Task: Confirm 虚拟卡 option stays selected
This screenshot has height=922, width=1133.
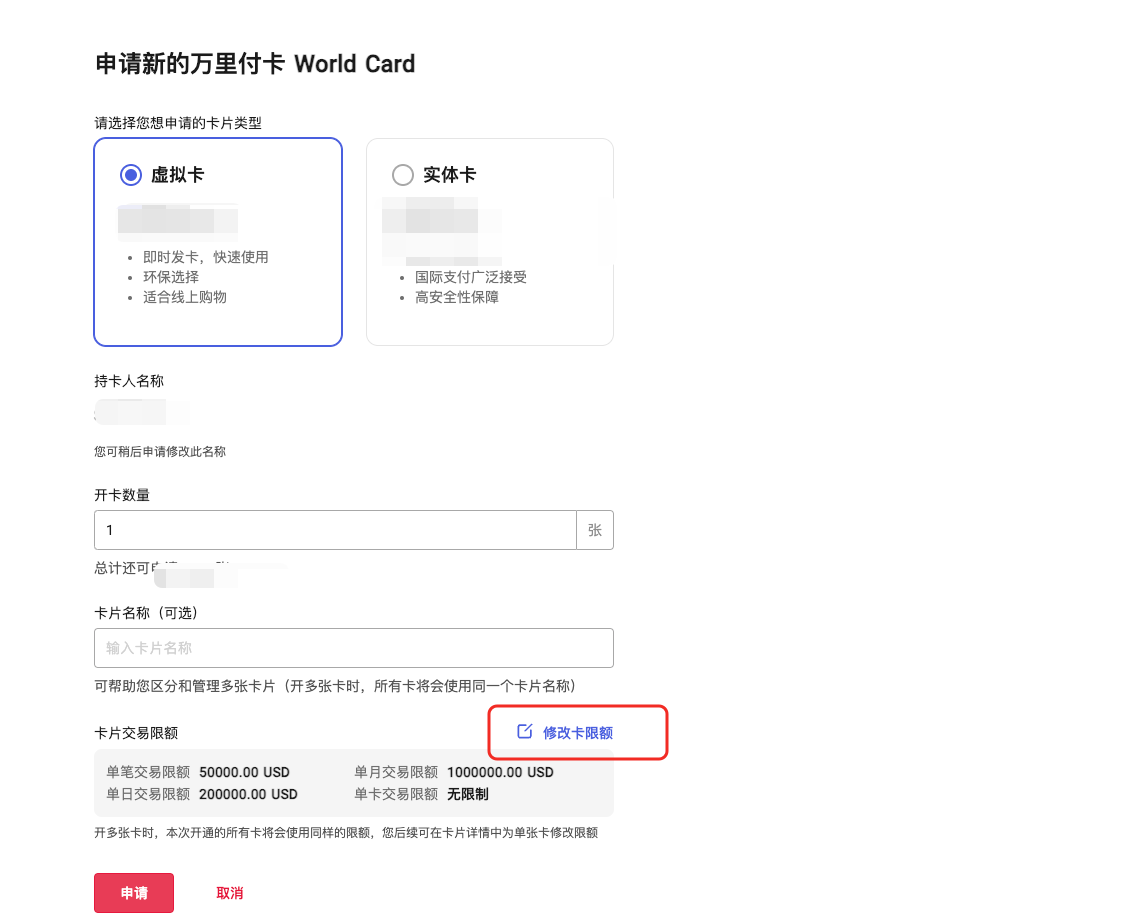Action: pyautogui.click(x=130, y=174)
